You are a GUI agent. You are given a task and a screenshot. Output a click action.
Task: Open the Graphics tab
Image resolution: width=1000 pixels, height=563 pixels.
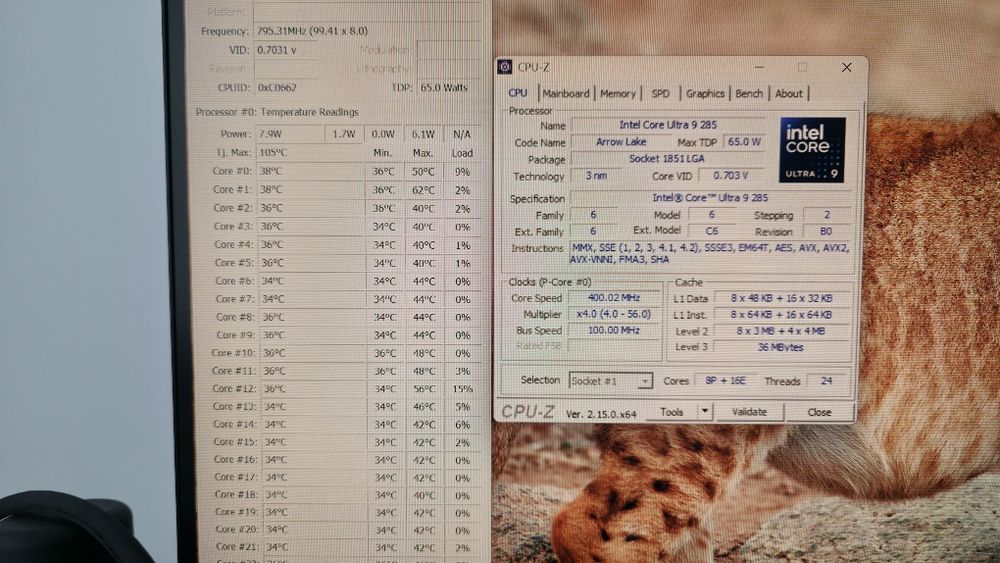705,93
